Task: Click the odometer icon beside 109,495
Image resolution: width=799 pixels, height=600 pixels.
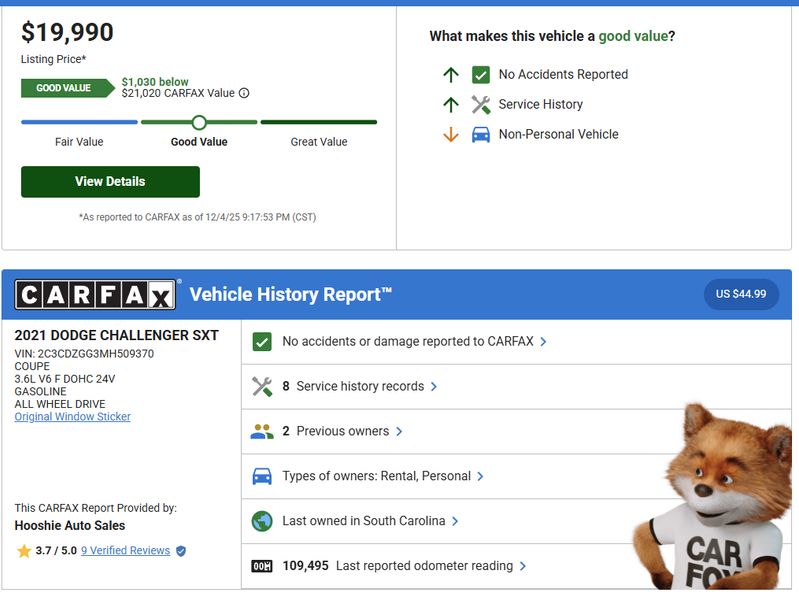Action: click(262, 566)
